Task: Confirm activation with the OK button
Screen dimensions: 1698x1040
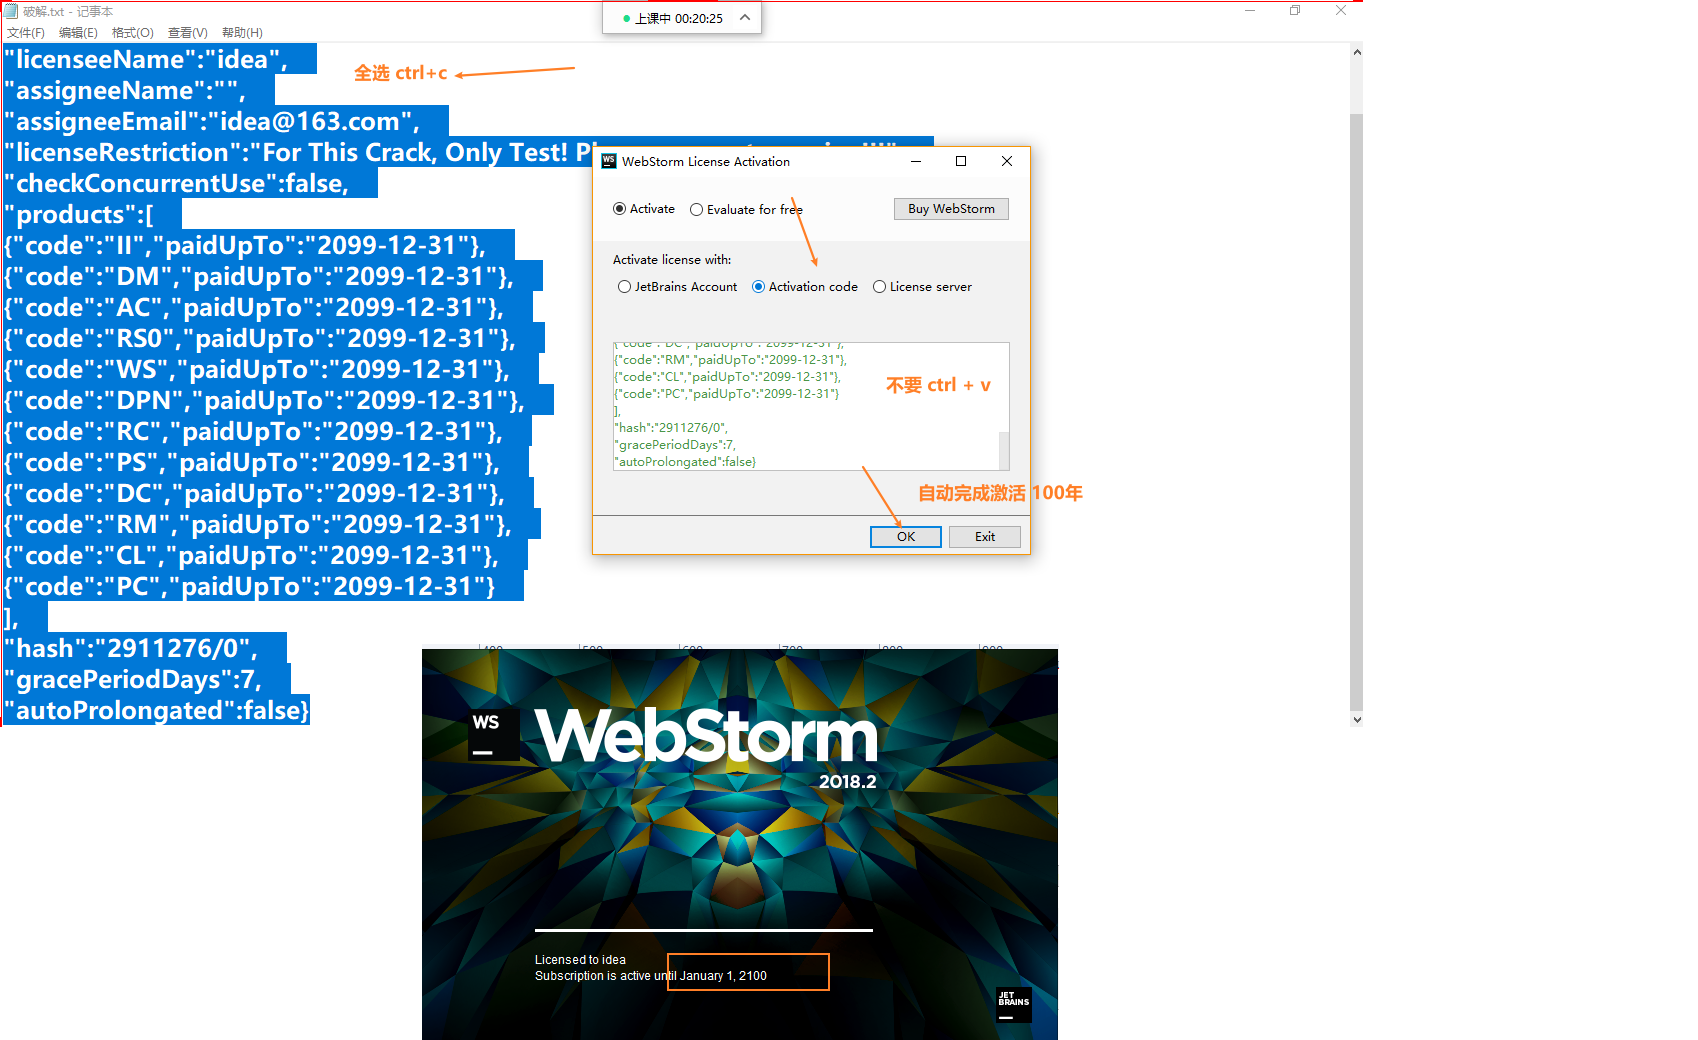Action: [906, 537]
